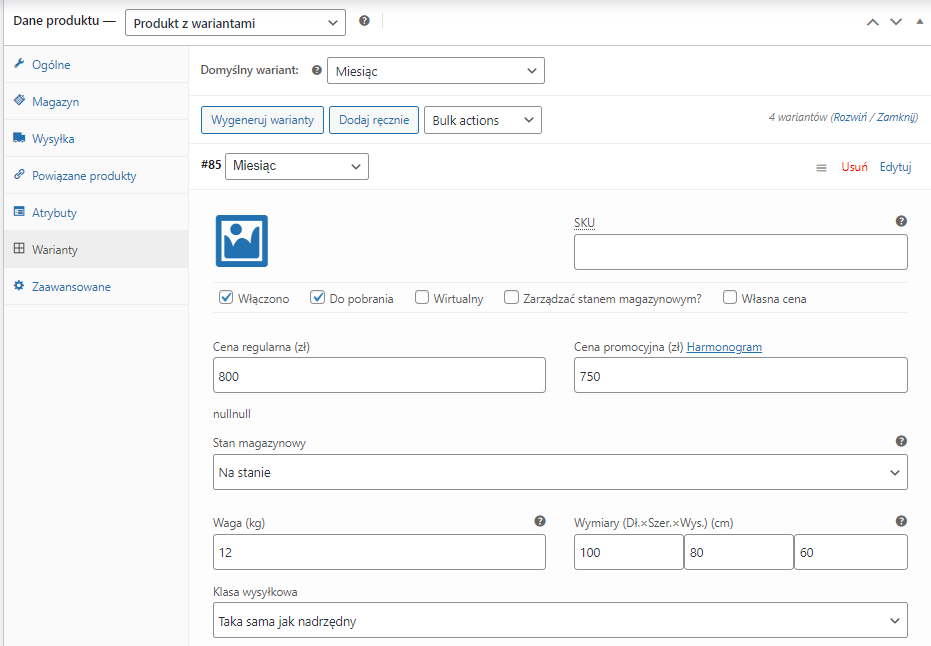
Task: Enable Zarządzać stanem magazynowym checkbox
Action: [511, 297]
